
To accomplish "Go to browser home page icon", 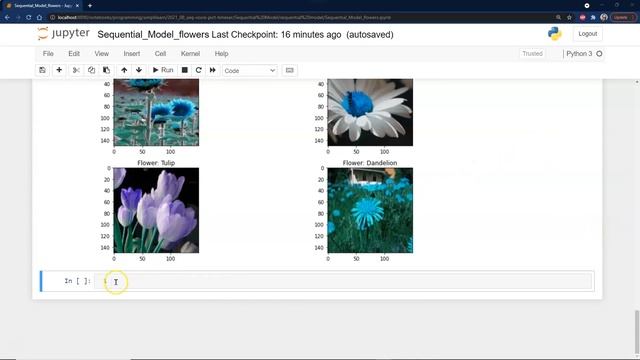I will (39, 18).
